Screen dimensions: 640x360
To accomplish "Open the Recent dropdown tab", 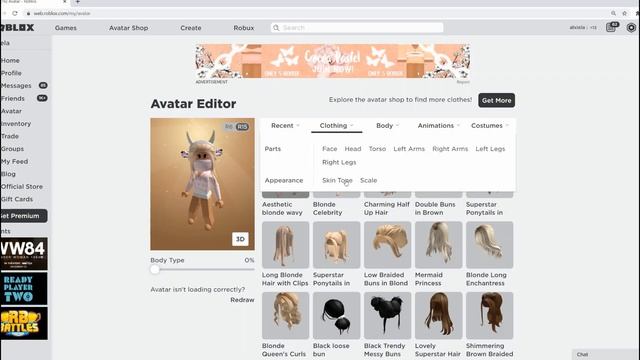I will pyautogui.click(x=285, y=126).
